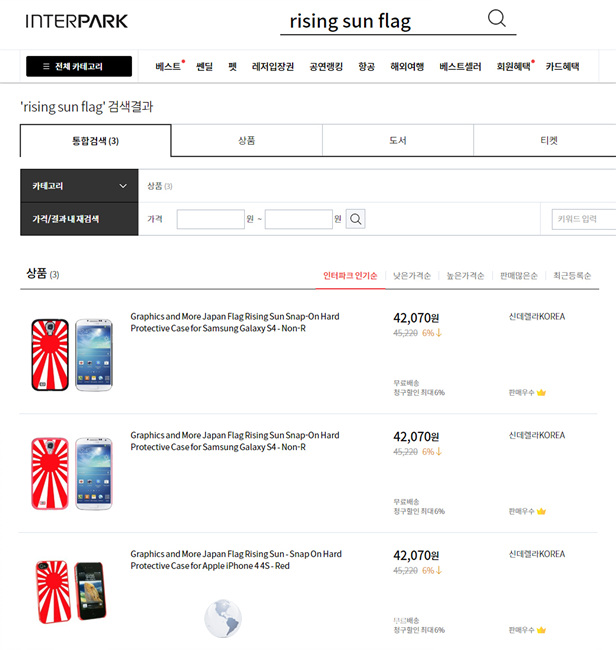Viewport: 616px width, 650px height.
Task: Open the 카드혜택 menu item
Action: [x=562, y=66]
